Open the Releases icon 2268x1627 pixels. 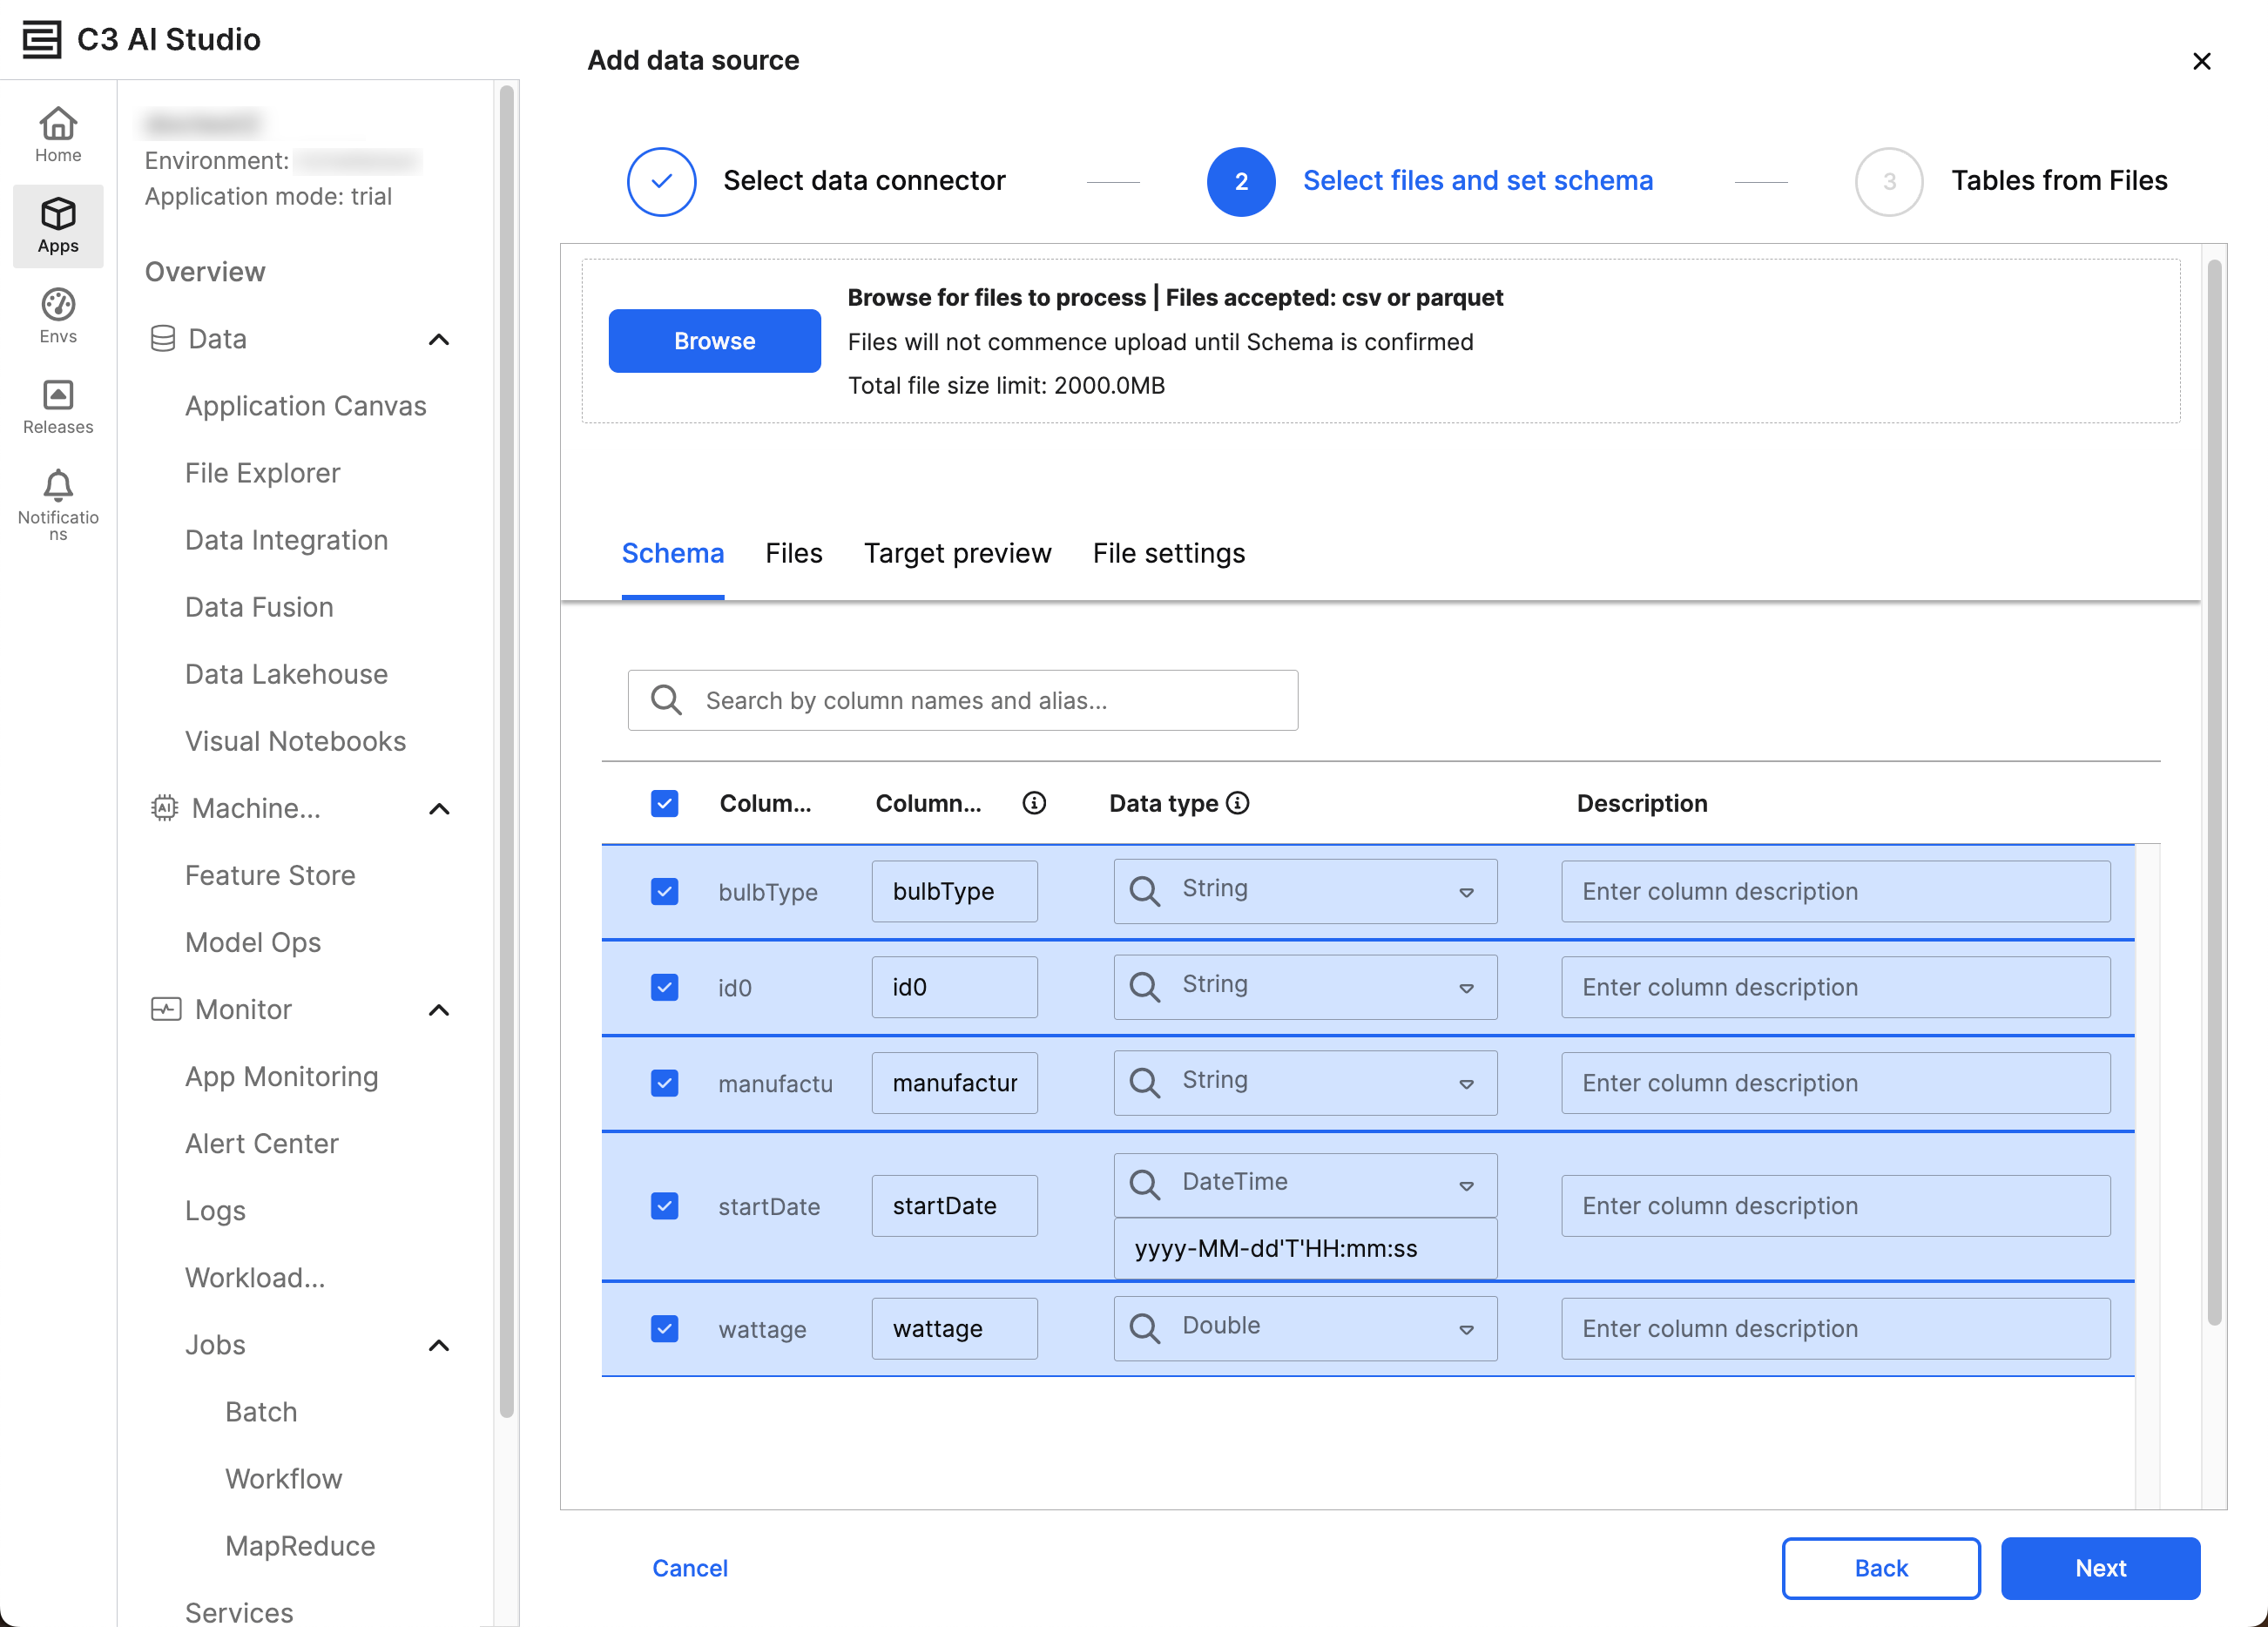[58, 396]
